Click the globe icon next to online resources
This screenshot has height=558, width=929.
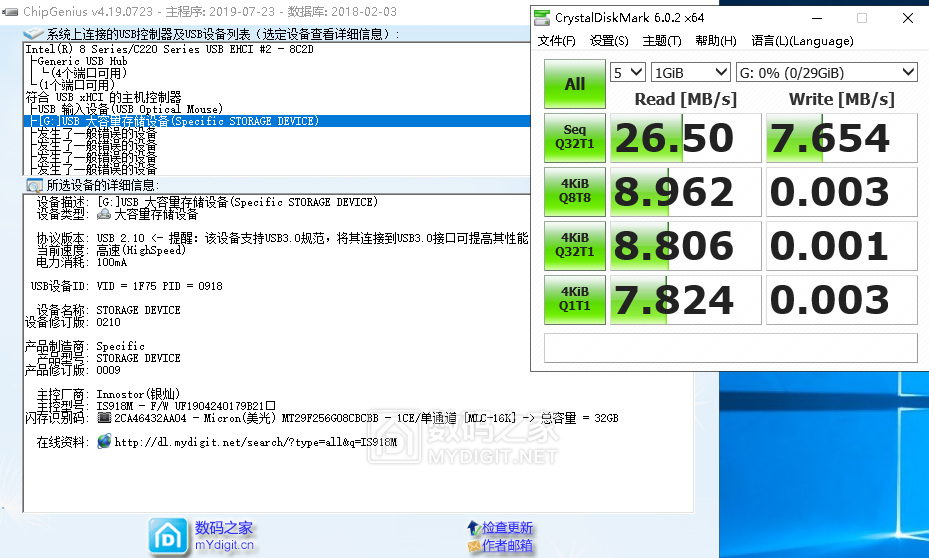tap(104, 441)
